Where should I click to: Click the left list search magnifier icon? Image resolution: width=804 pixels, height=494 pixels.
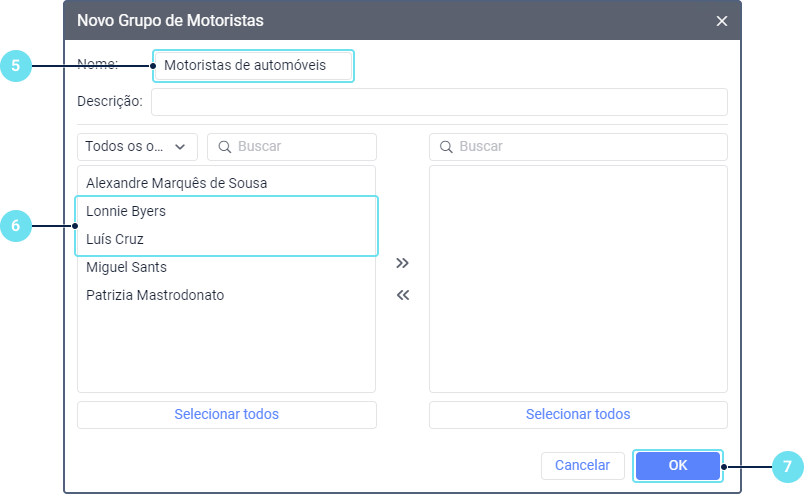[225, 147]
